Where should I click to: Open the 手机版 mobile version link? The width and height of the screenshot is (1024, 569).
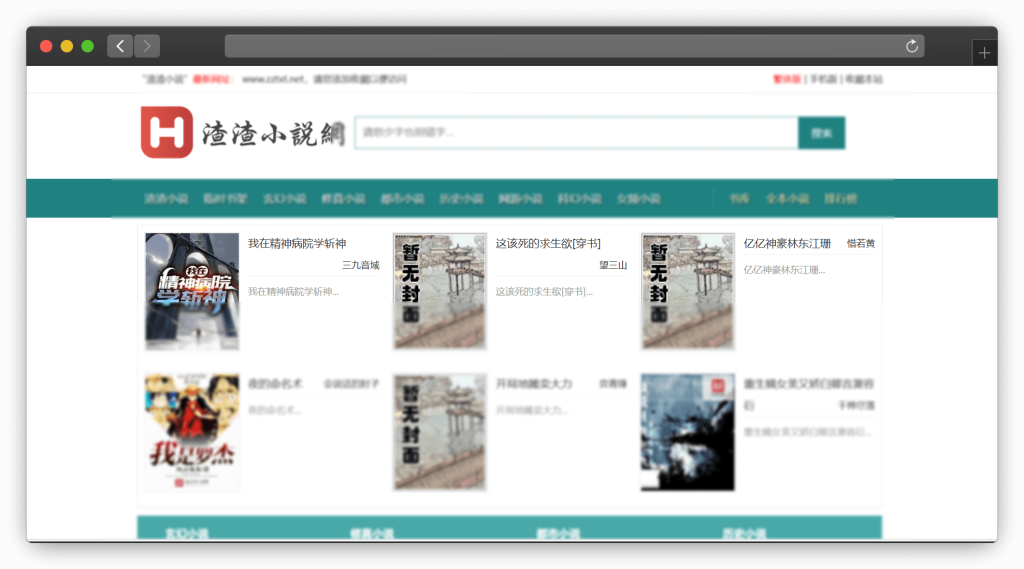[824, 79]
